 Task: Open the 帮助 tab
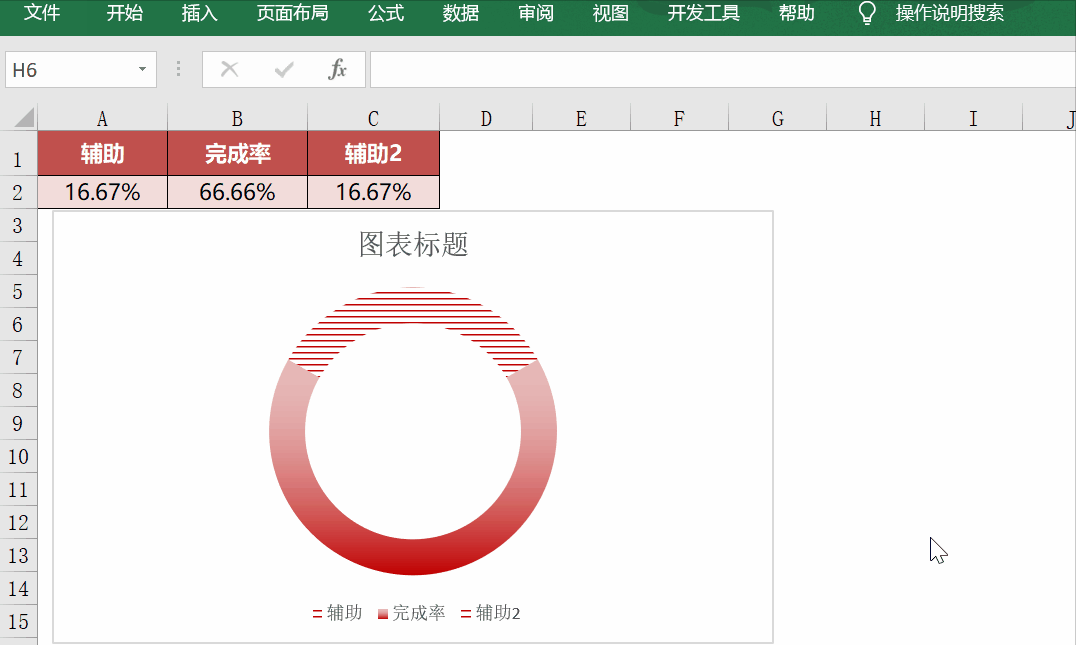click(797, 13)
